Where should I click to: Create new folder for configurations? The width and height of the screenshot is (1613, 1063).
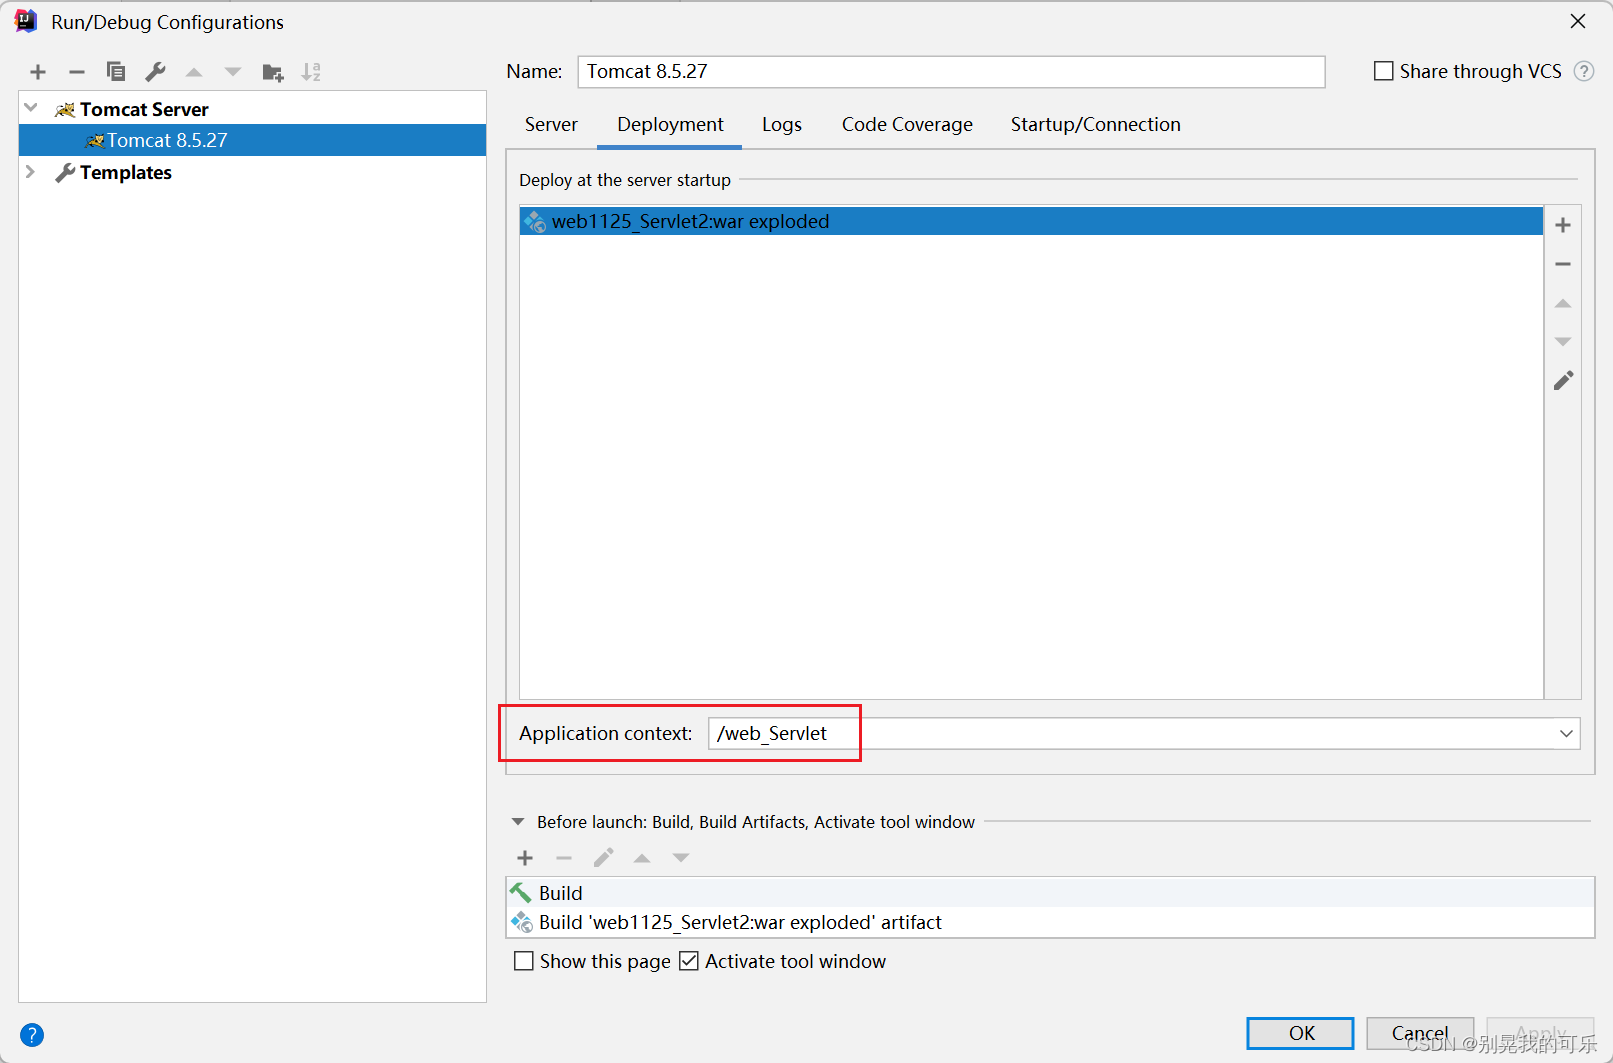tap(272, 72)
